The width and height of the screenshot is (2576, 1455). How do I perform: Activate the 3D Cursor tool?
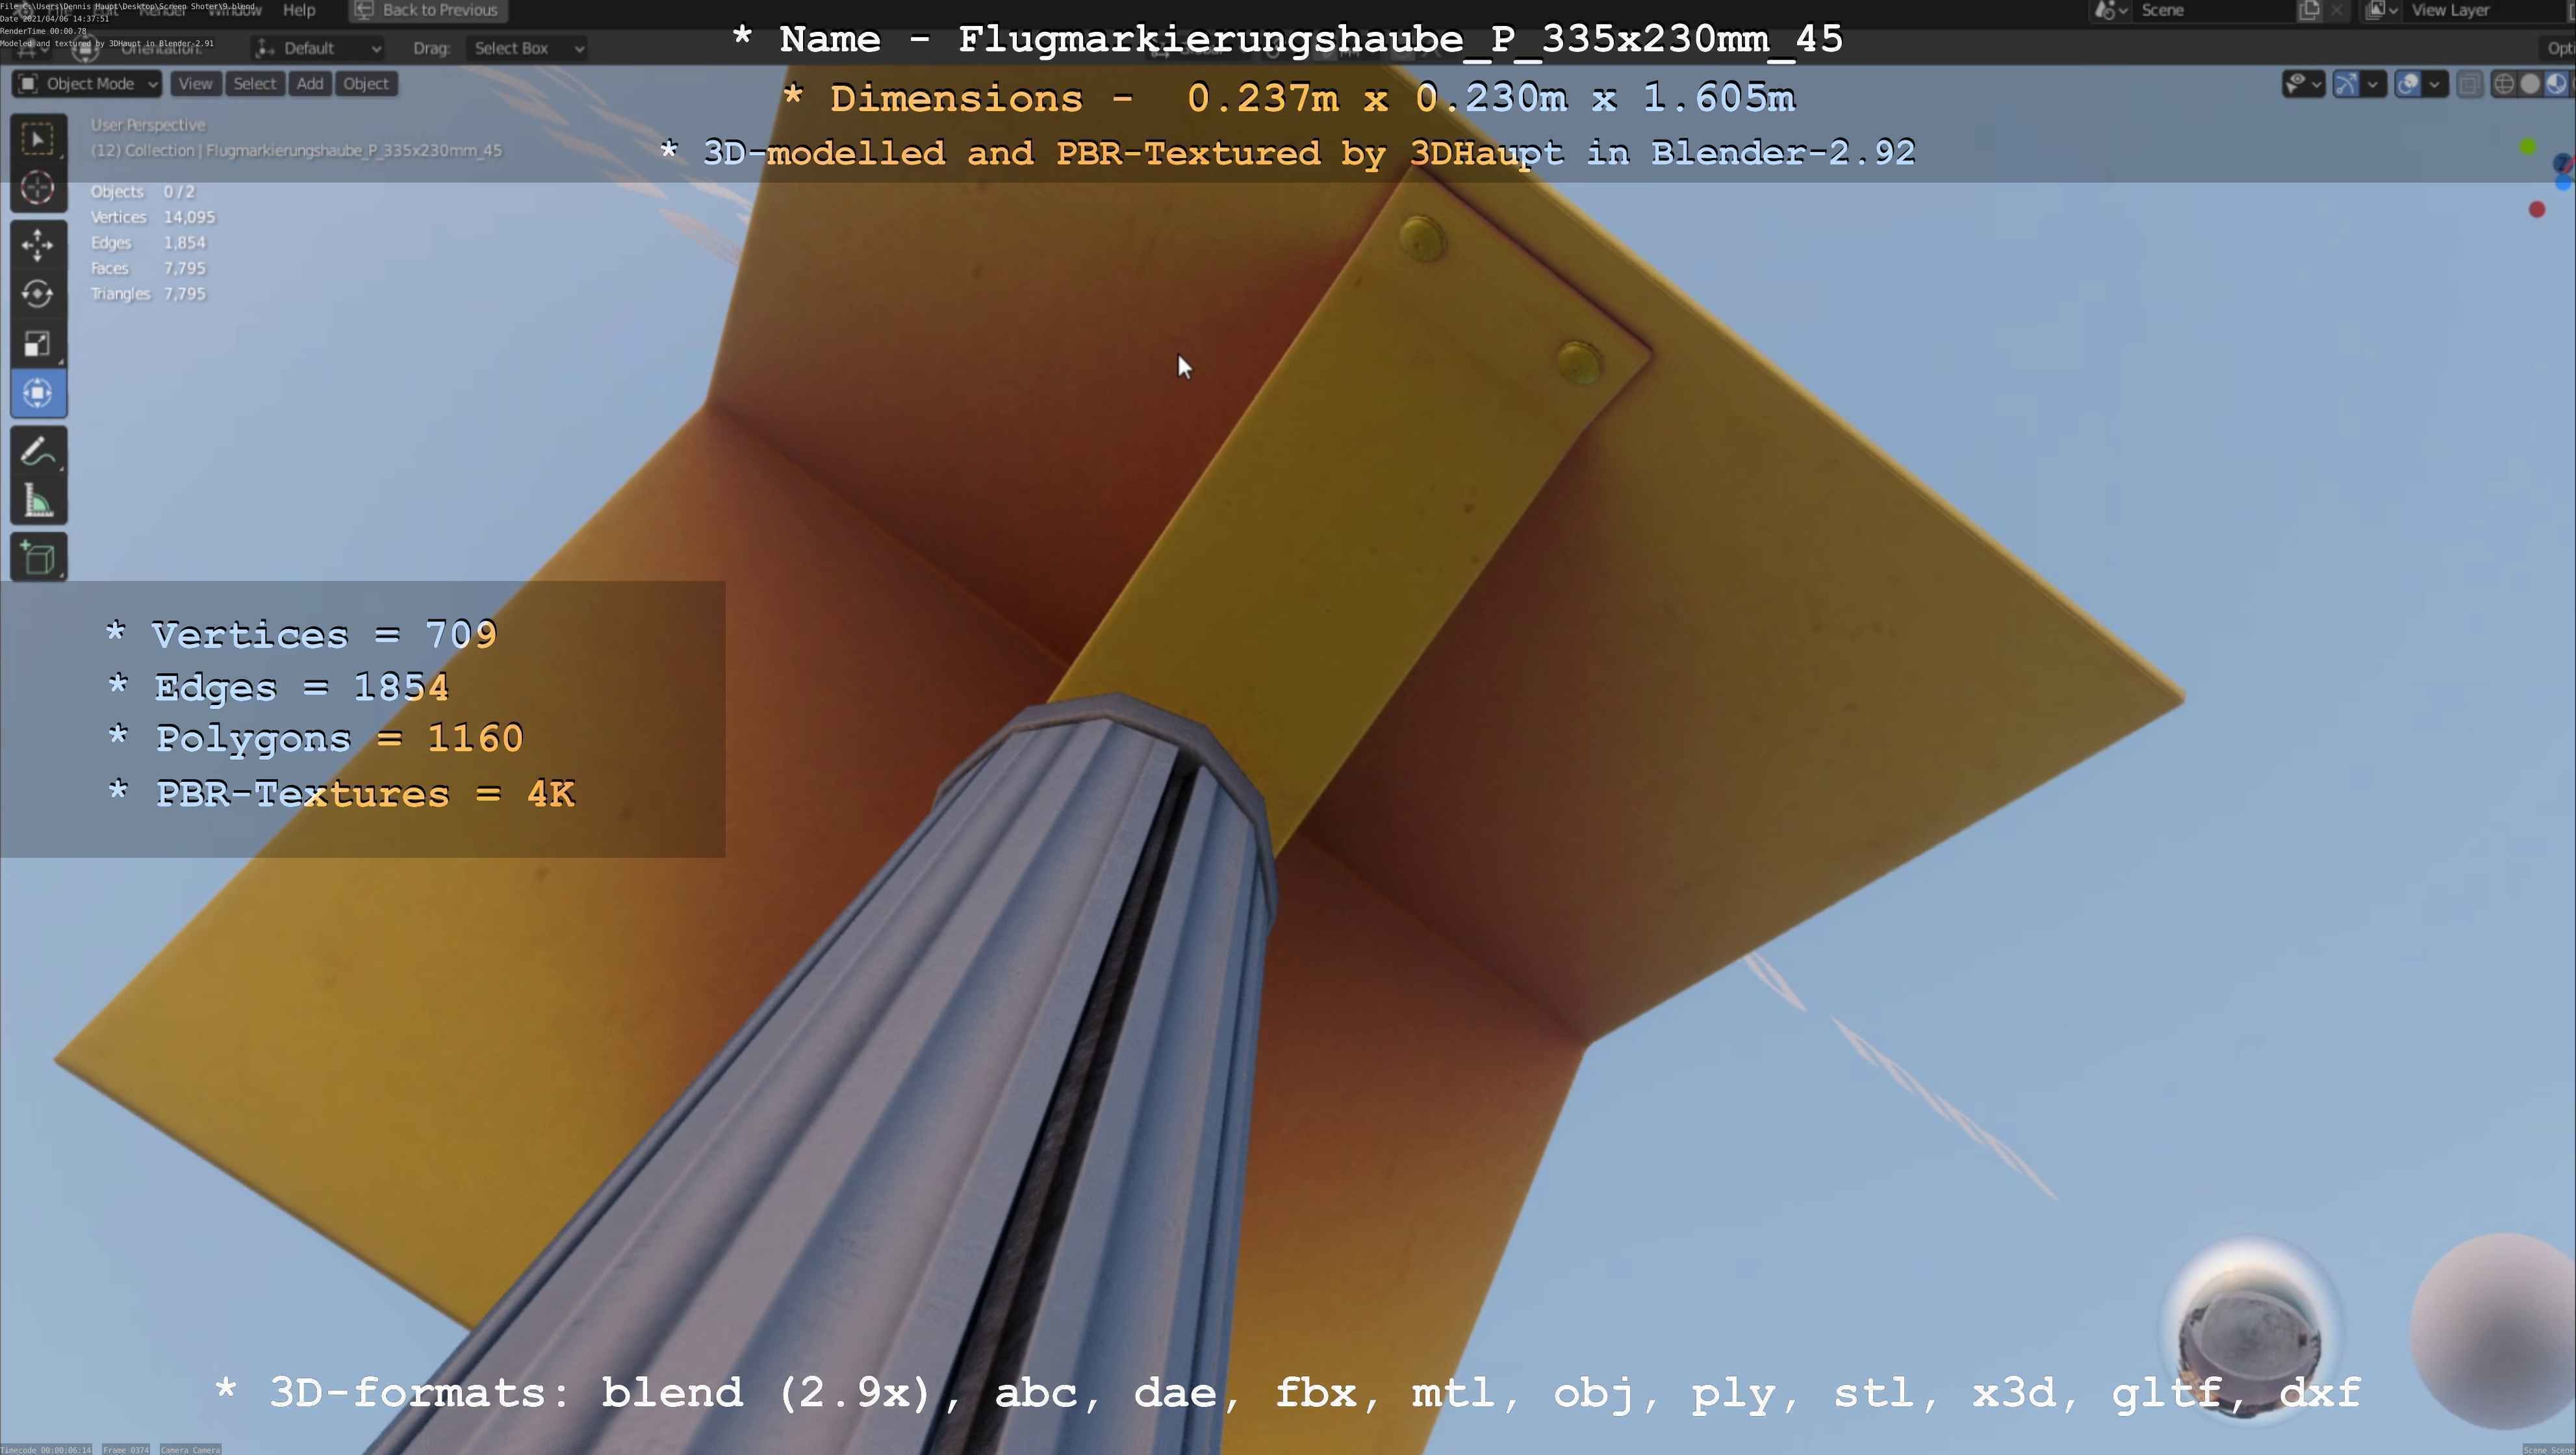pos(38,188)
